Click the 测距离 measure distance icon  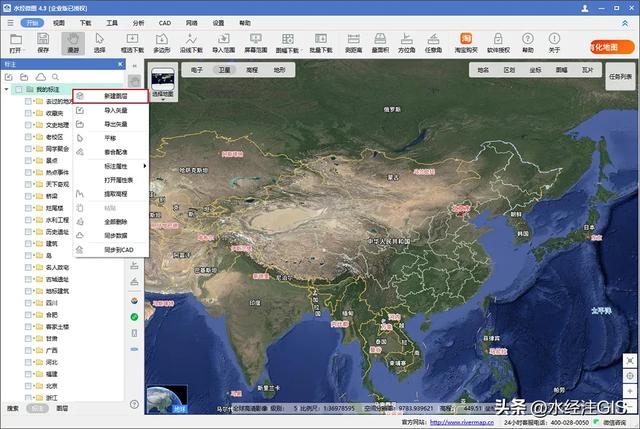(x=353, y=39)
